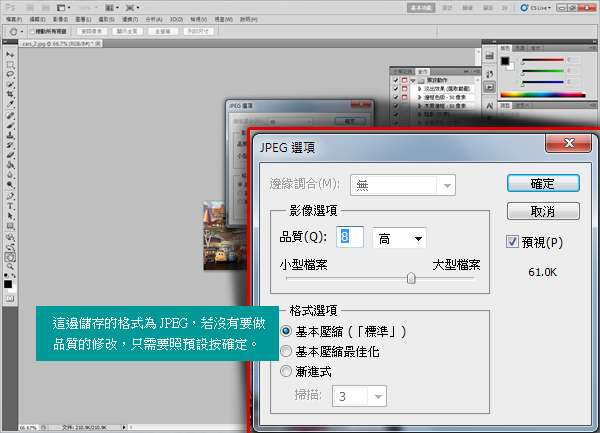Image resolution: width=600 pixels, height=433 pixels.
Task: Select the Move tool in the toolbox
Action: (10, 55)
